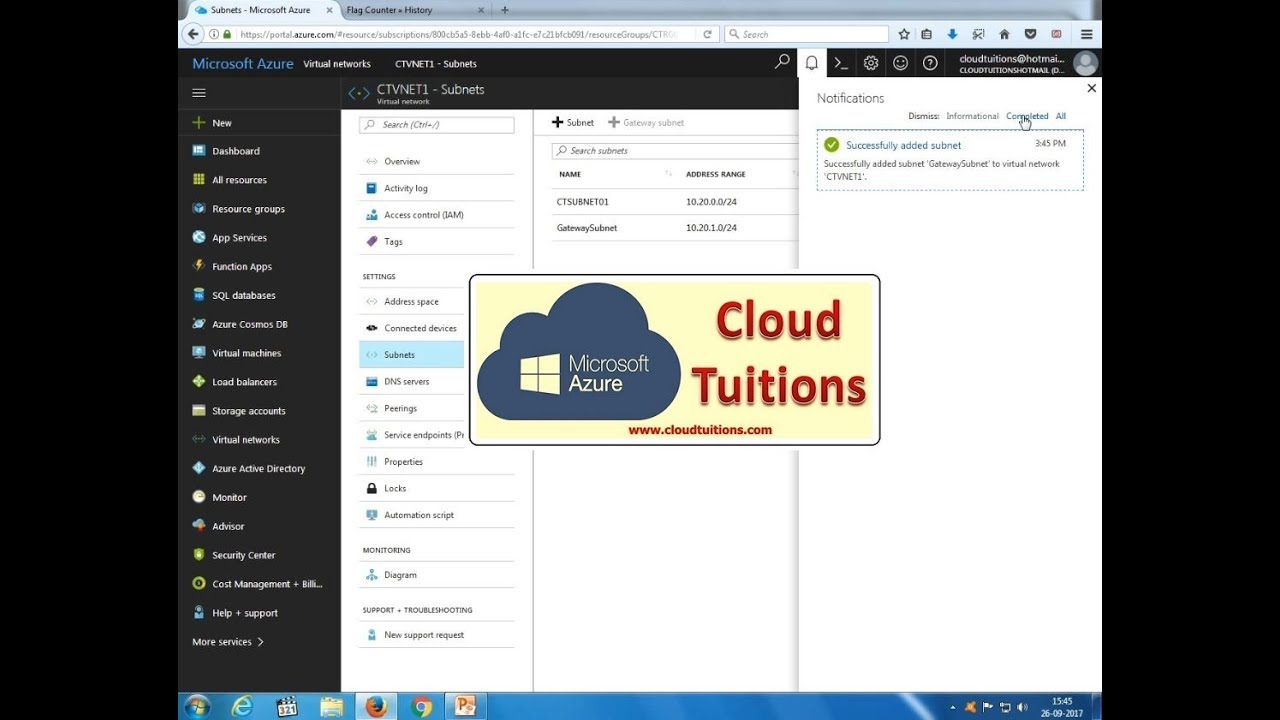Screen dimensions: 1280x720
Task: Open New support request
Action: pos(424,635)
